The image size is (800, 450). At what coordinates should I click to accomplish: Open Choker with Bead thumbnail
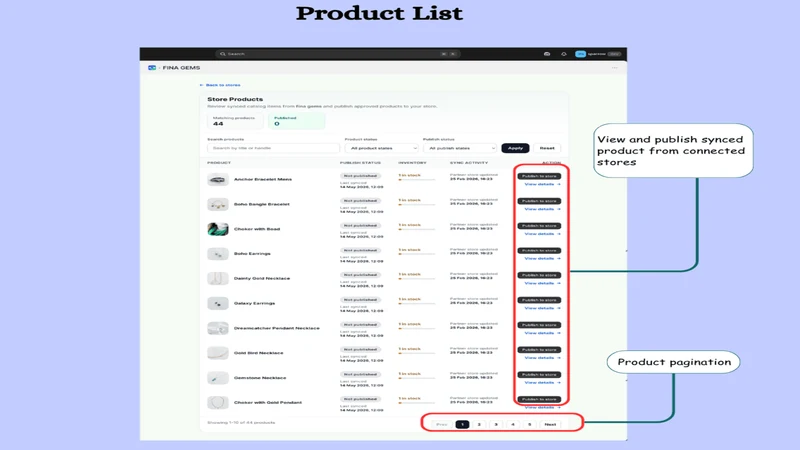coord(218,229)
